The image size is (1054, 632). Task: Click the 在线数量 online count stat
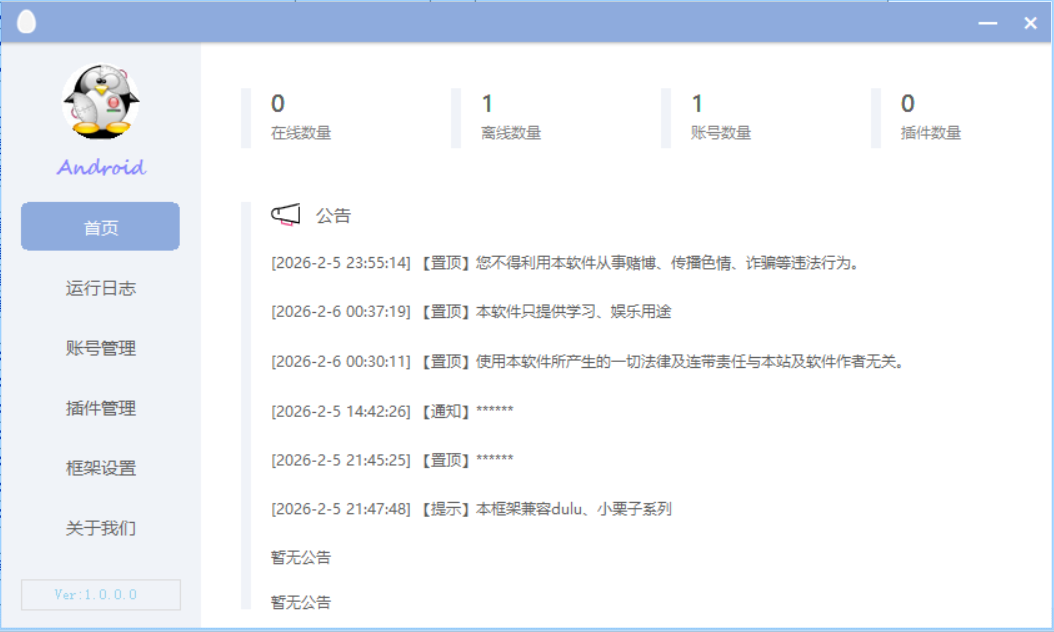[301, 117]
